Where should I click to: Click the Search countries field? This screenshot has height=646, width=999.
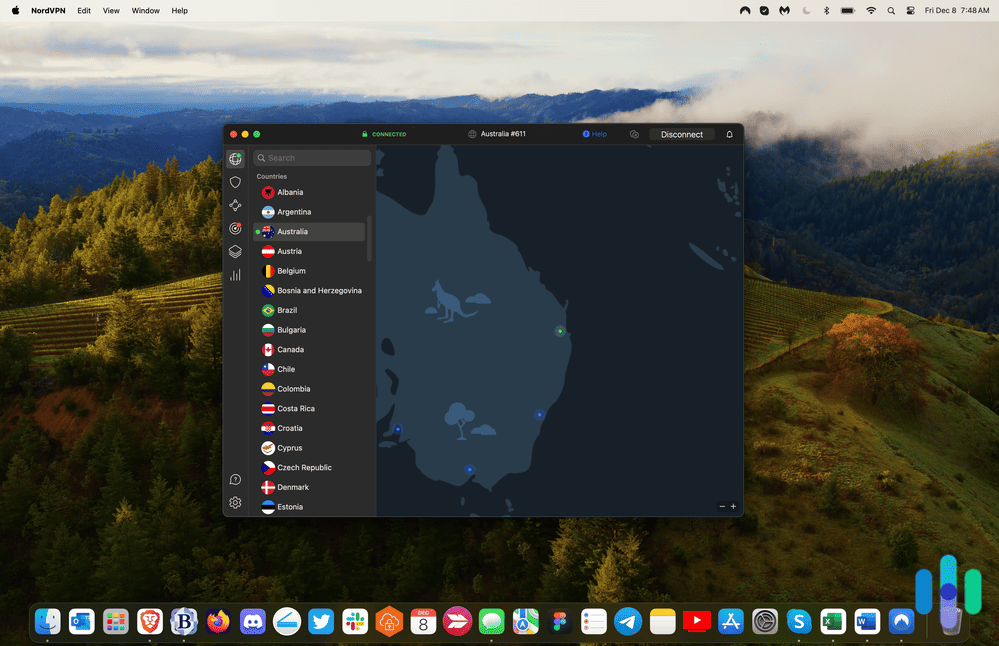tap(311, 157)
